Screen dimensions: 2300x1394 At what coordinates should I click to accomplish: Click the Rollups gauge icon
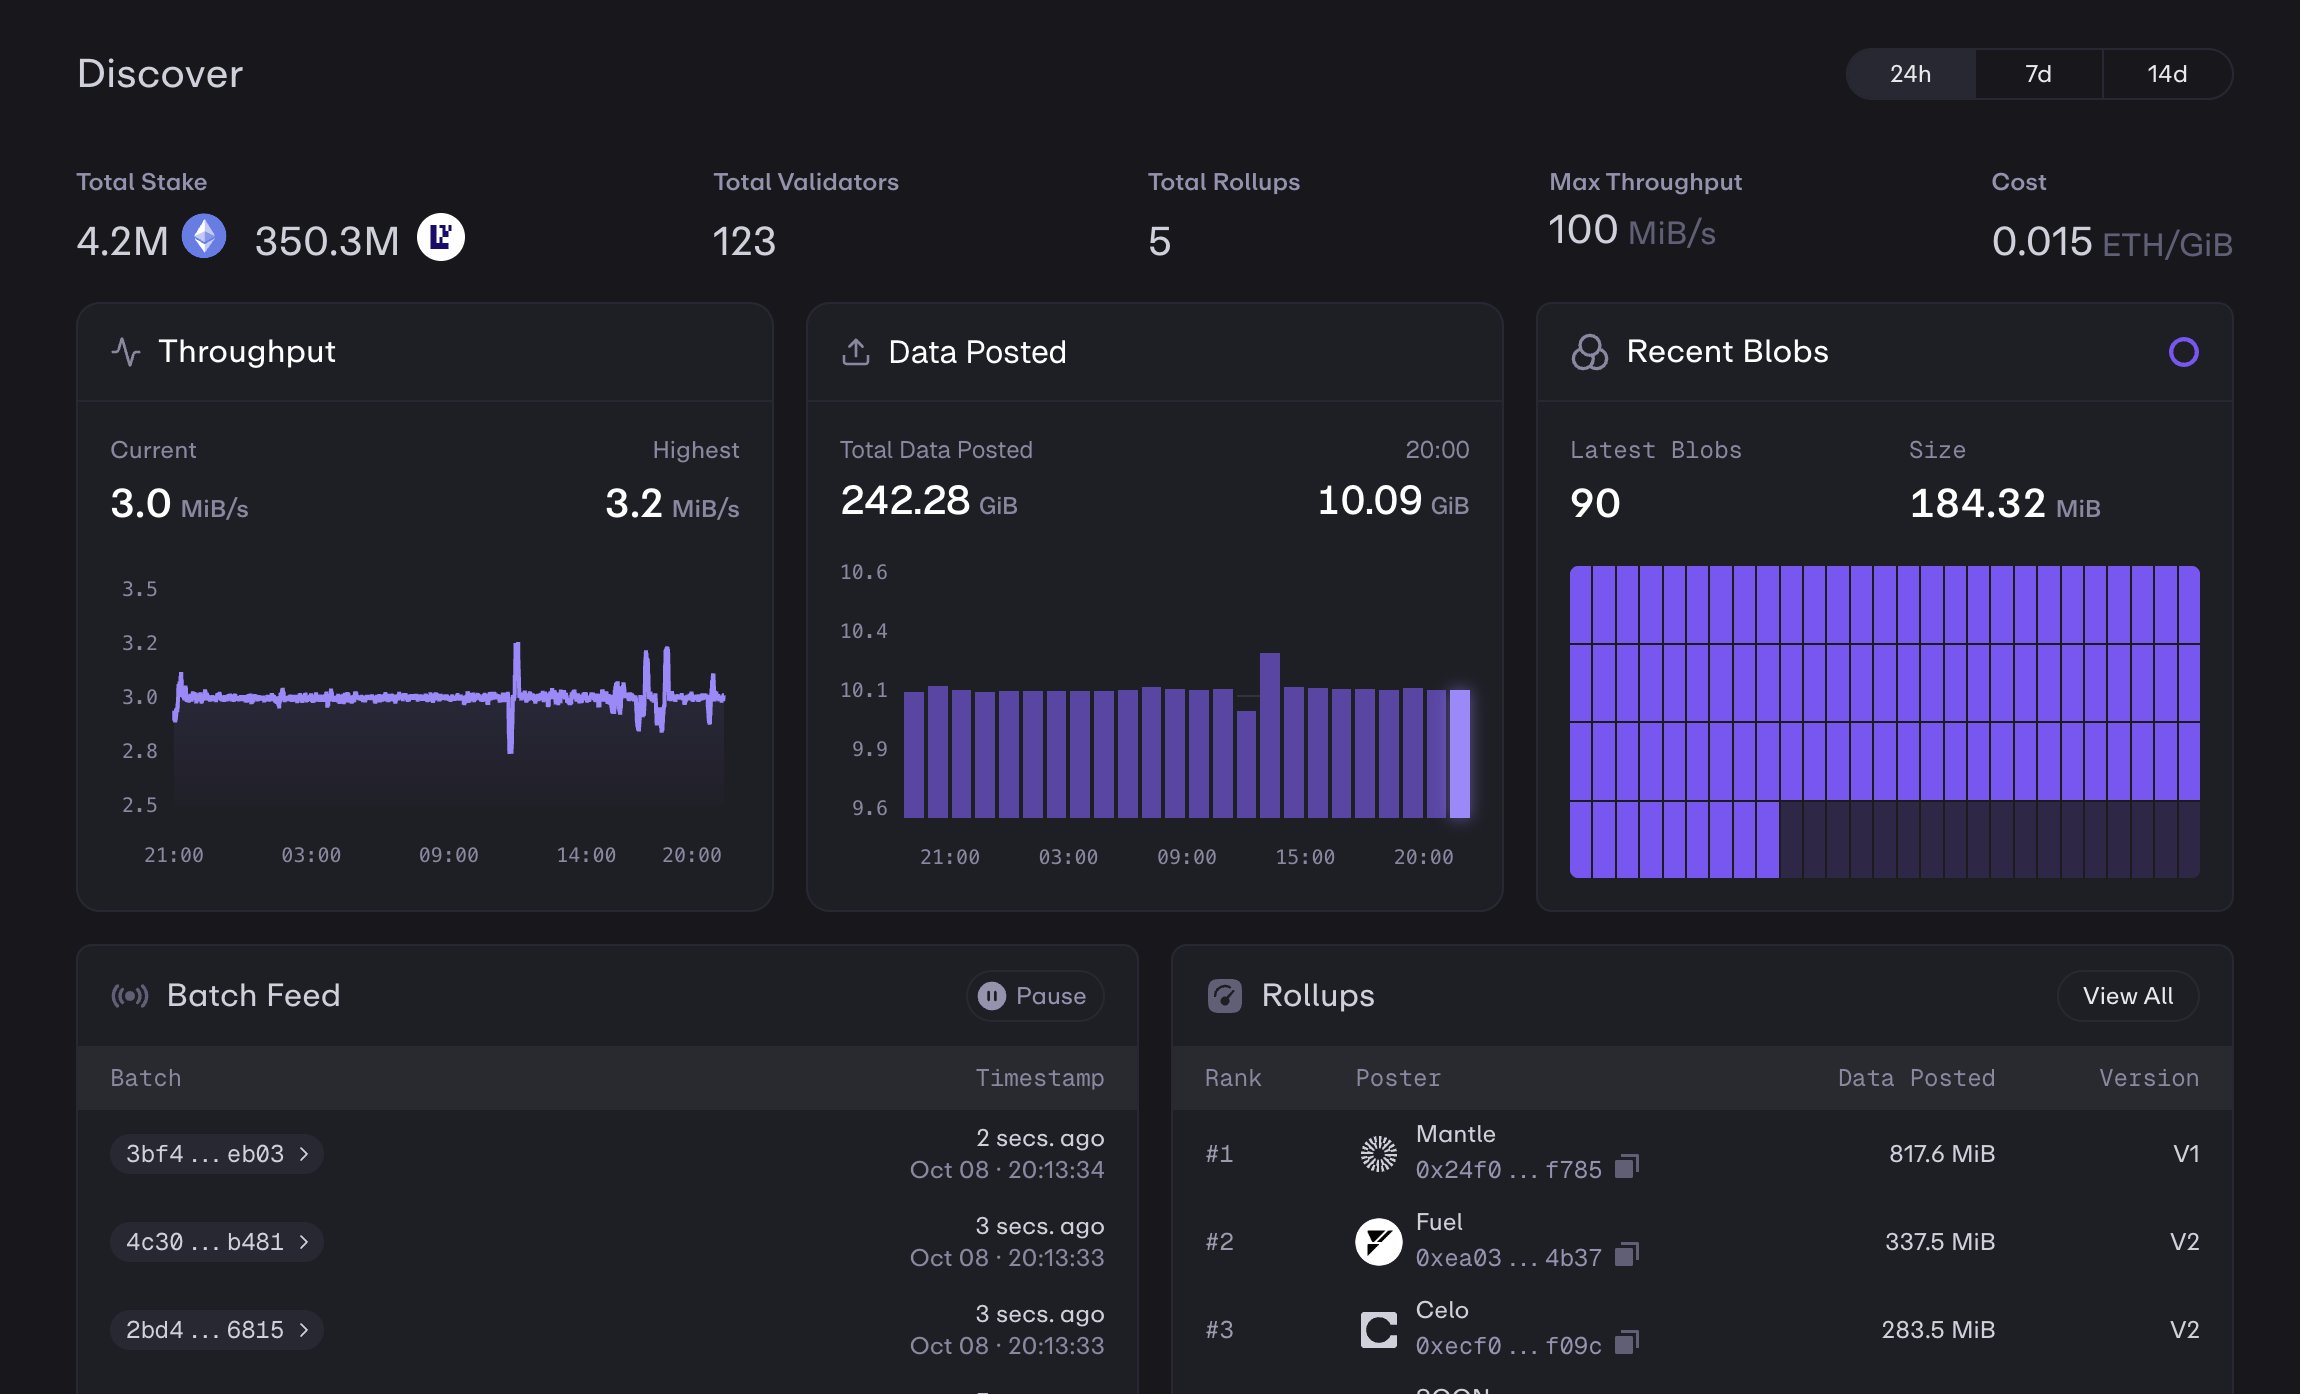[1225, 996]
